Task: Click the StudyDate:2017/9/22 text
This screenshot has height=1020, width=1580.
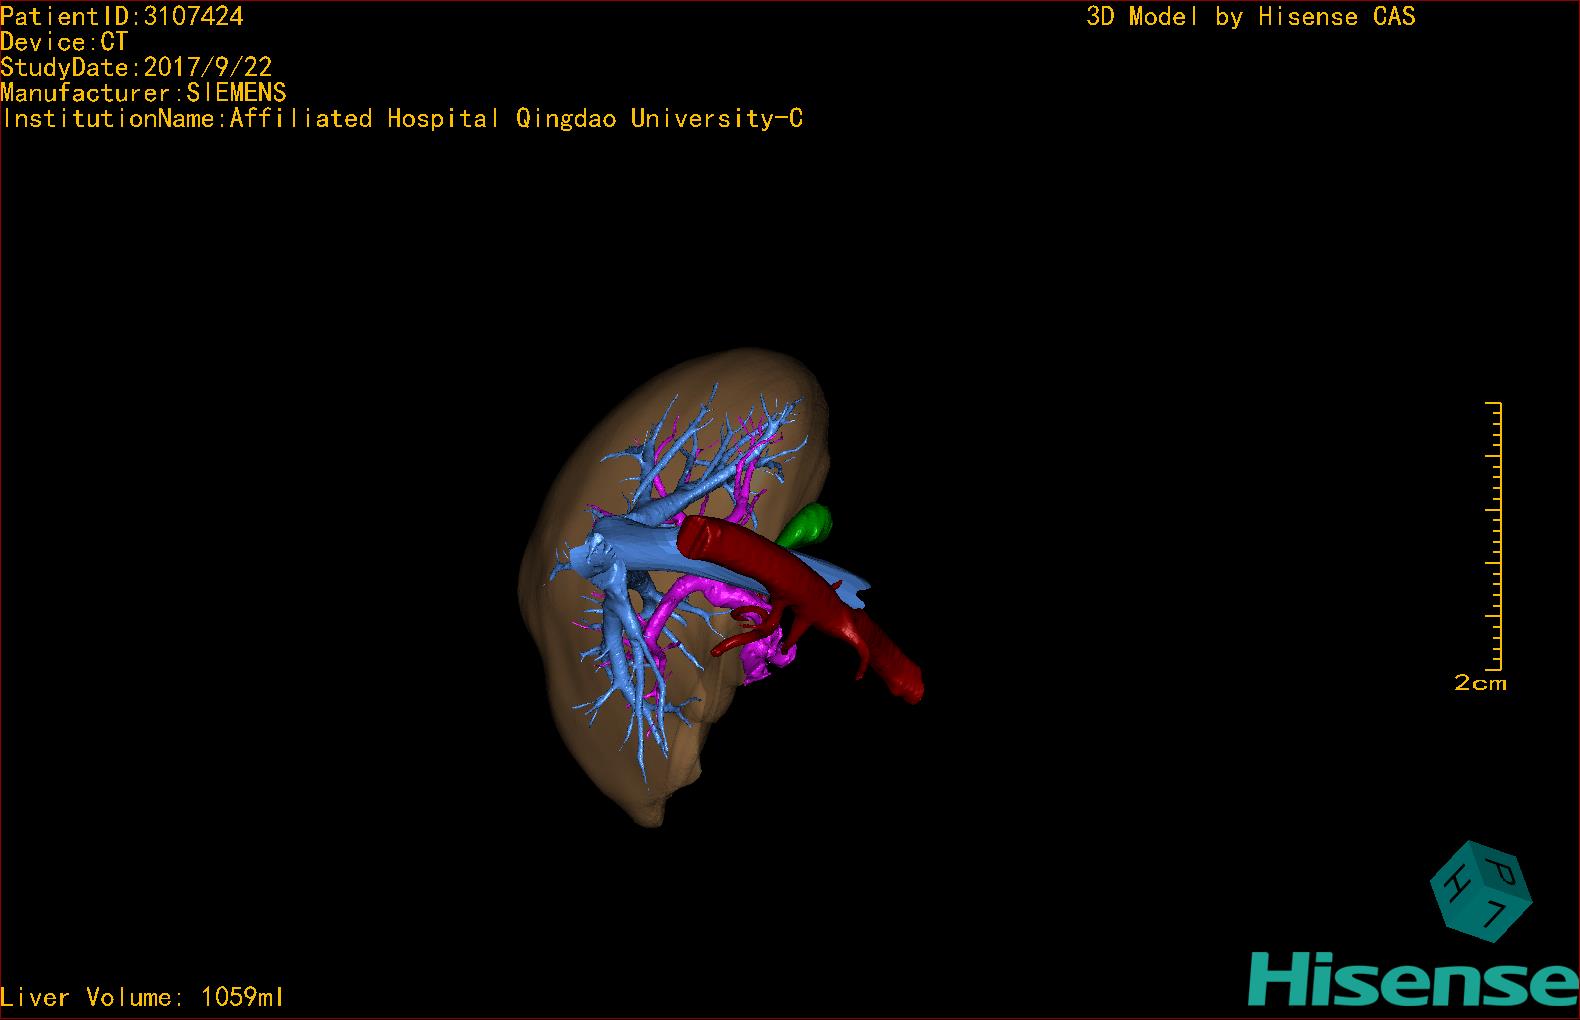Action: 137,67
